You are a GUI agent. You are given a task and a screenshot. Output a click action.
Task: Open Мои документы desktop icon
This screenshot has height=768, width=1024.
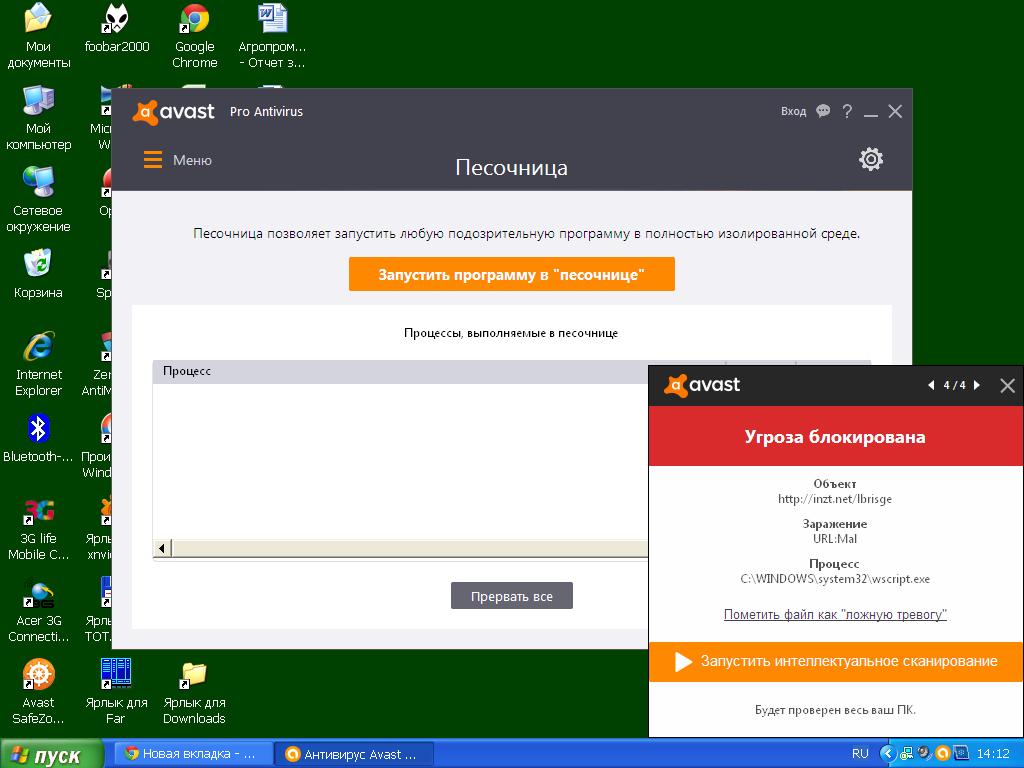39,35
